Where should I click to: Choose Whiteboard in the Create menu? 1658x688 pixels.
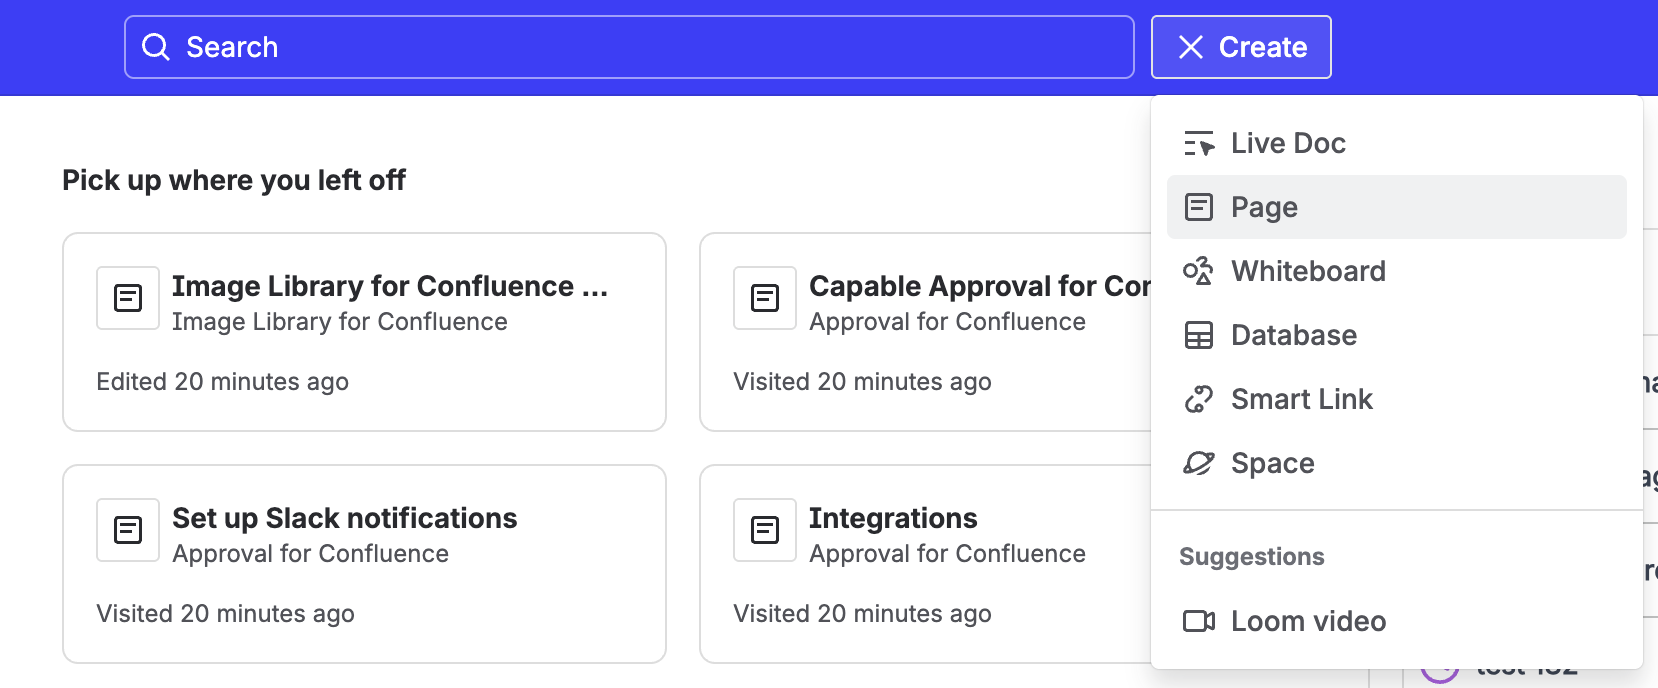pyautogui.click(x=1308, y=271)
